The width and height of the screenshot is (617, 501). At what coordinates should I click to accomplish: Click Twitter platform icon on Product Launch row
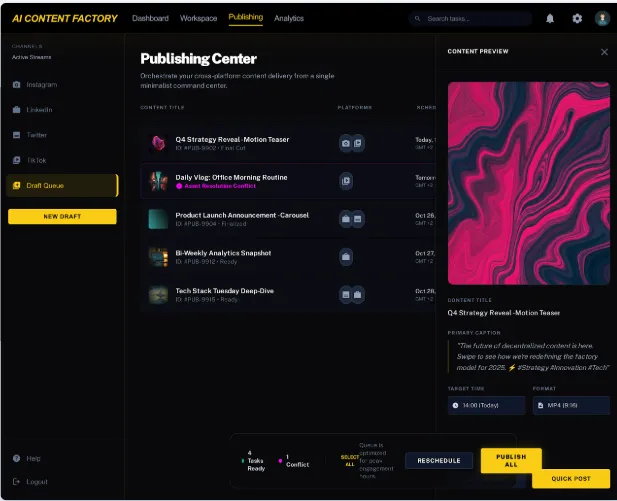tap(357, 219)
